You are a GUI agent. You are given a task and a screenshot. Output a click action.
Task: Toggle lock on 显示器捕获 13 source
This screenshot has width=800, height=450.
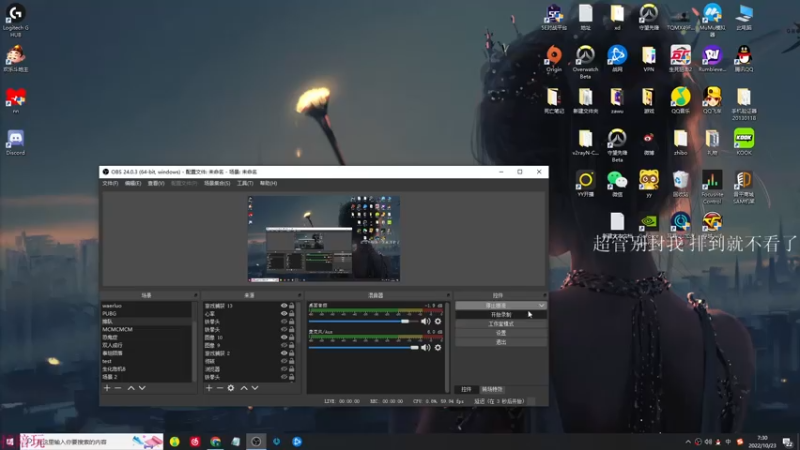coord(292,306)
